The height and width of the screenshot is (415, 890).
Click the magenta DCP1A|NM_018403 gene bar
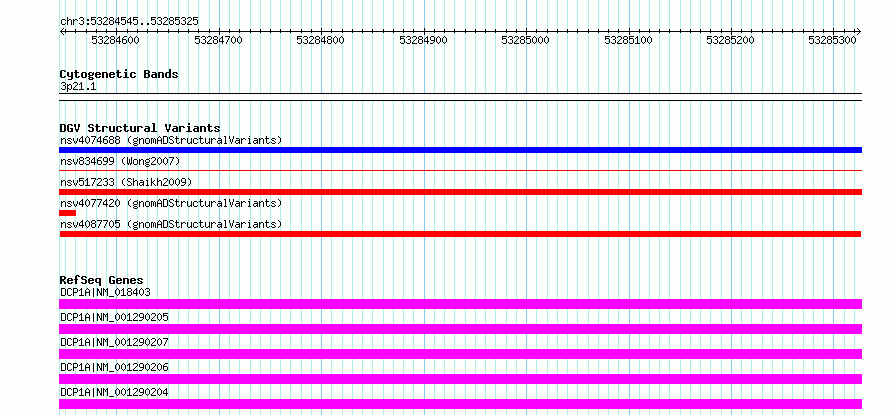(460, 304)
